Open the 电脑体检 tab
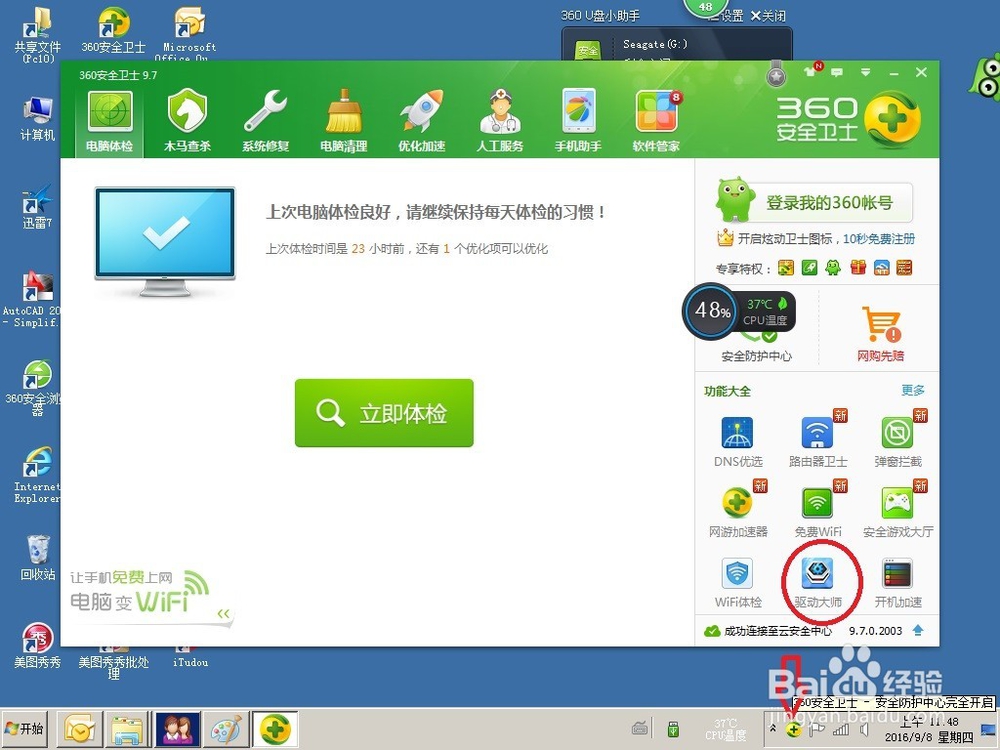This screenshot has height=750, width=1000. coord(109,121)
